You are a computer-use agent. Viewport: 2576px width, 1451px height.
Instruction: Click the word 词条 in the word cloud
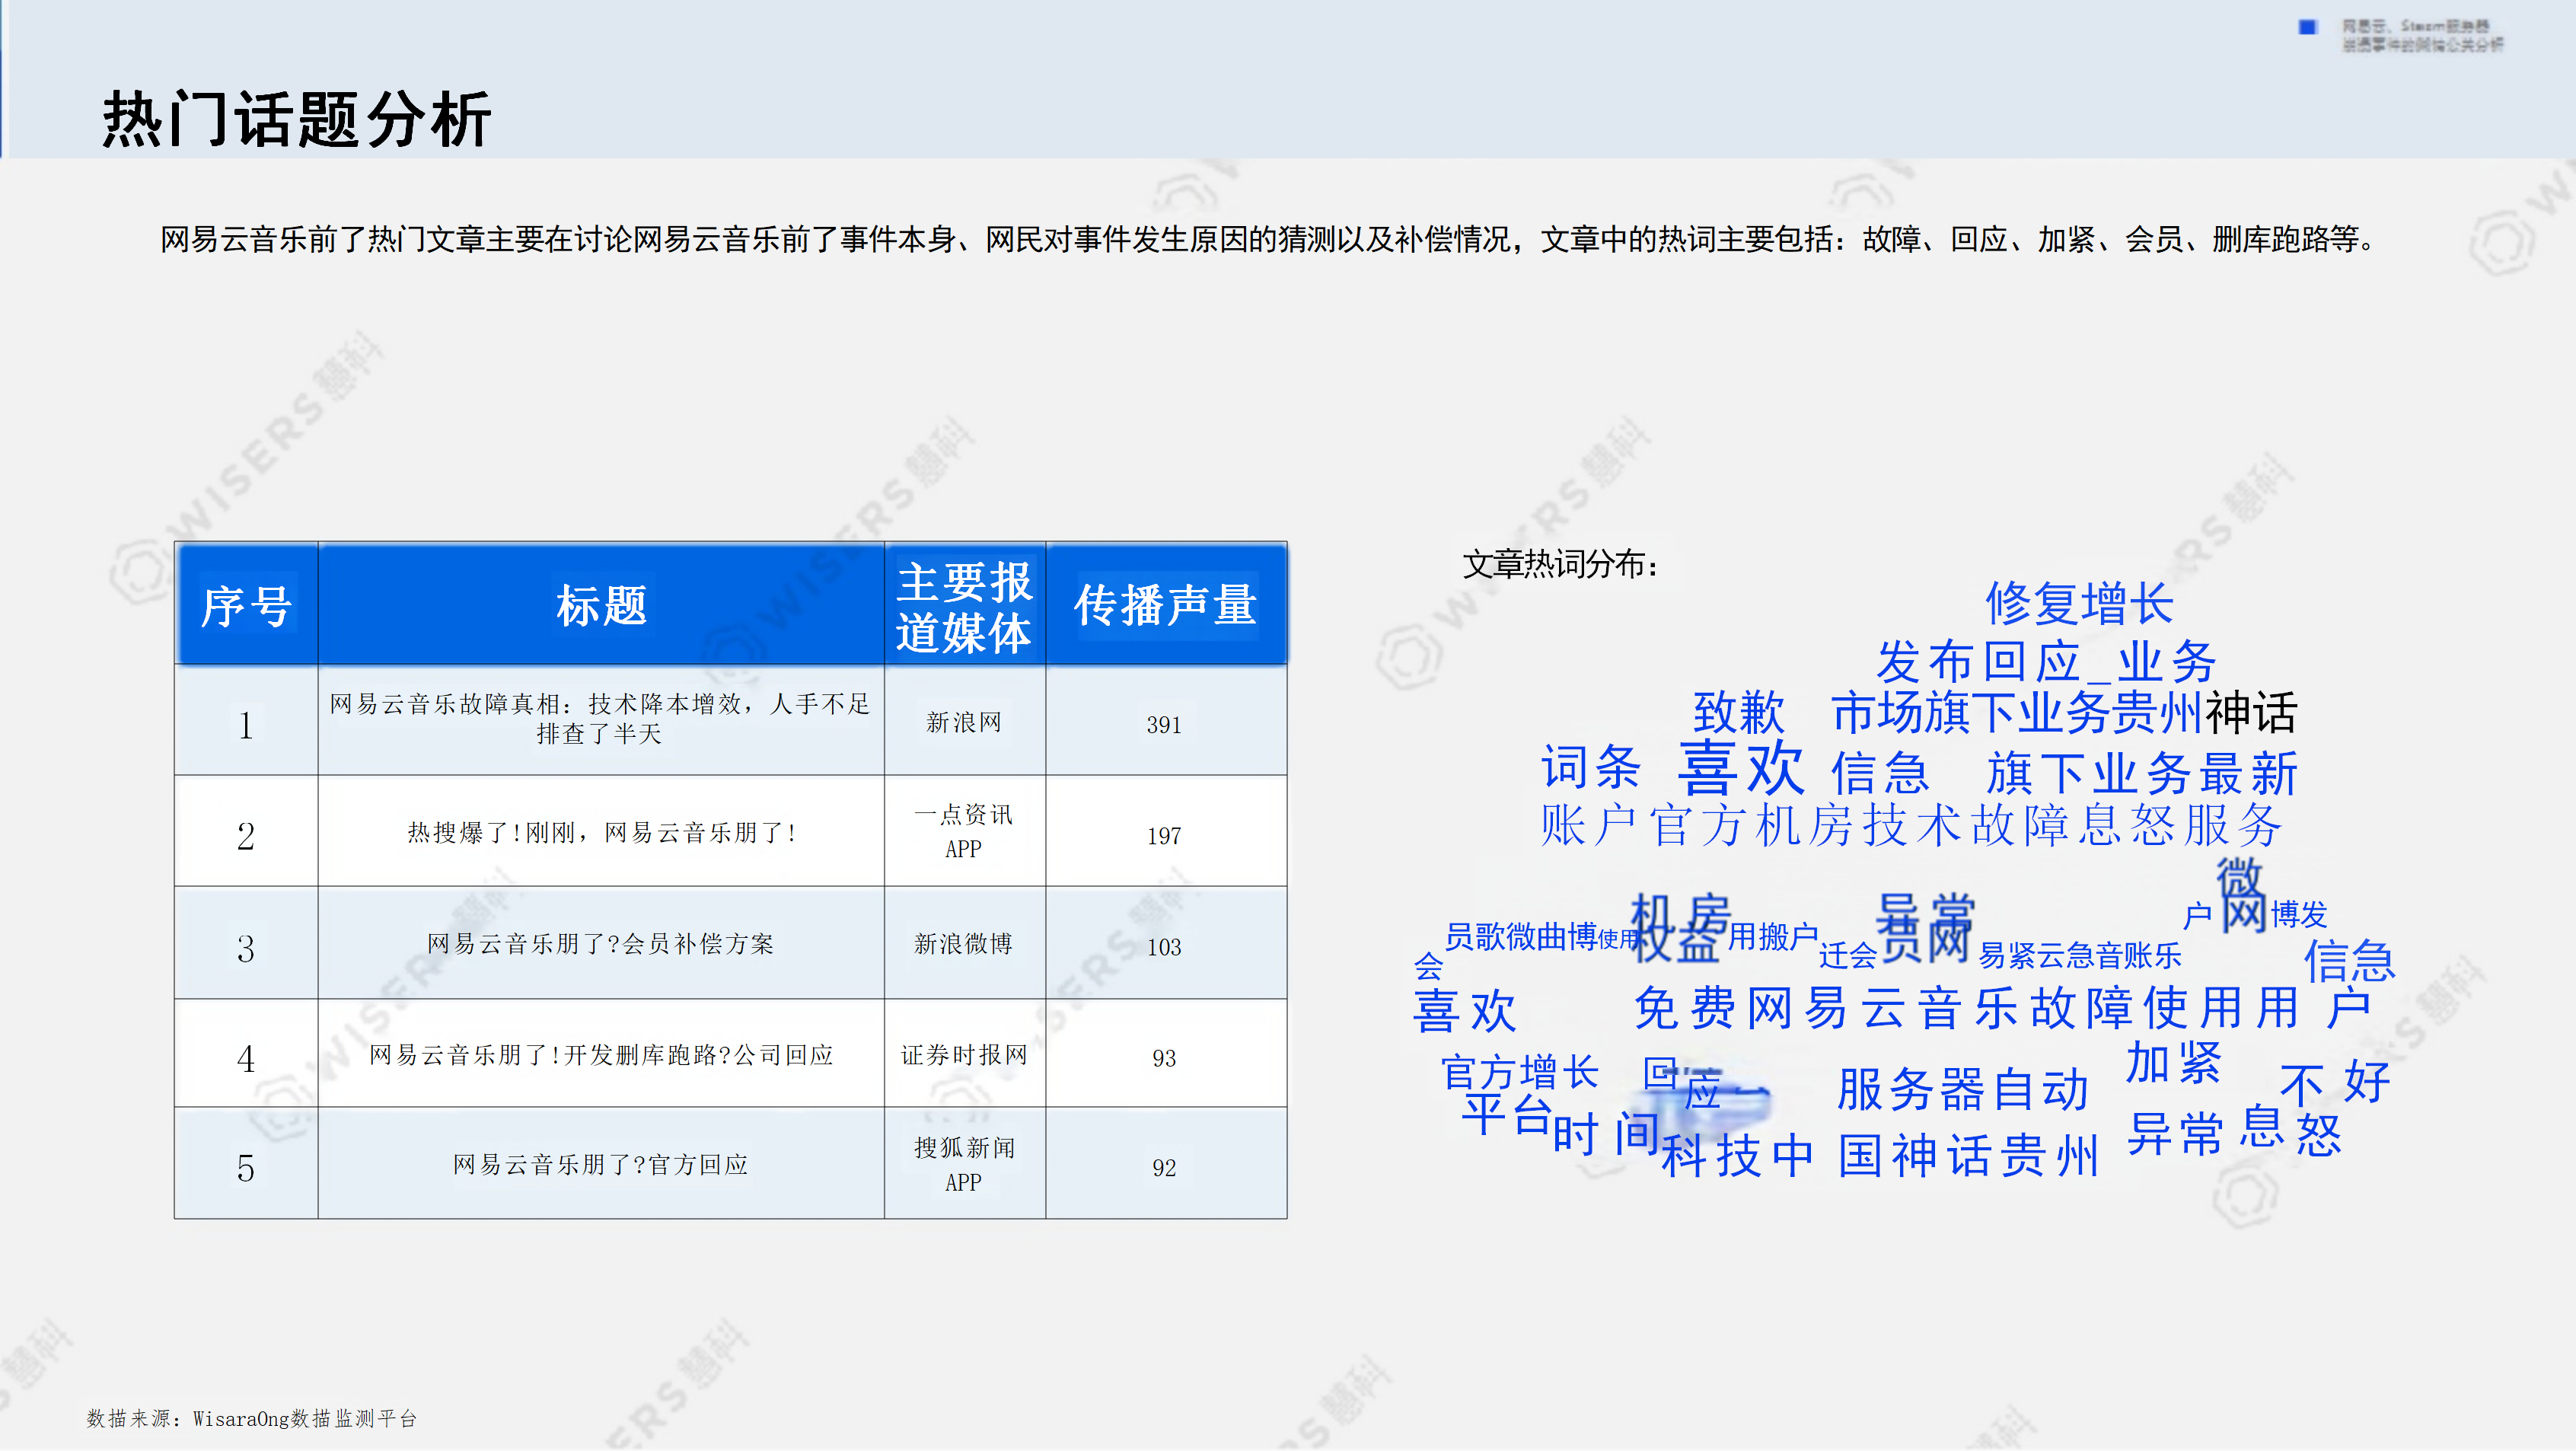pyautogui.click(x=1591, y=767)
